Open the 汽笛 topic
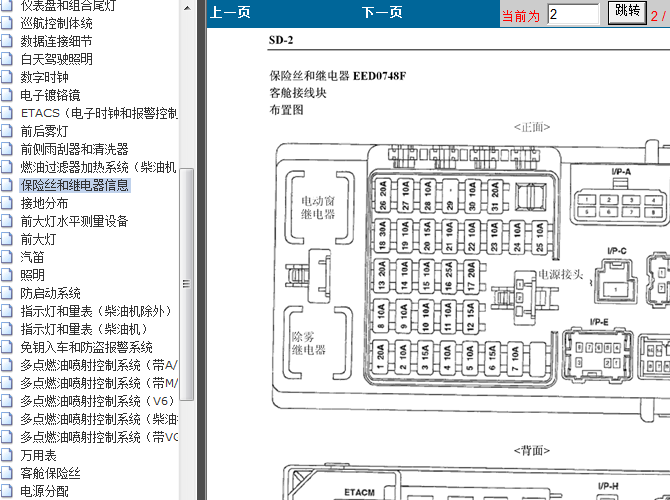This screenshot has height=500, width=670. [x=32, y=257]
